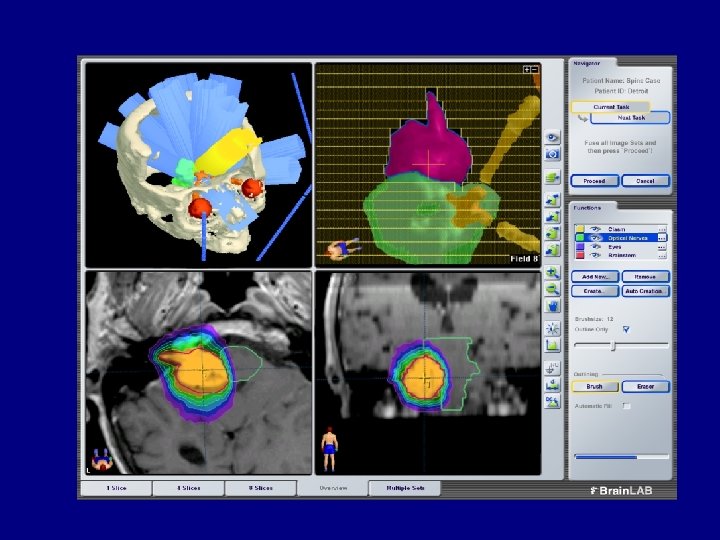Image resolution: width=720 pixels, height=540 pixels.
Task: Click the eye view-options toolbar icon
Action: [x=552, y=137]
